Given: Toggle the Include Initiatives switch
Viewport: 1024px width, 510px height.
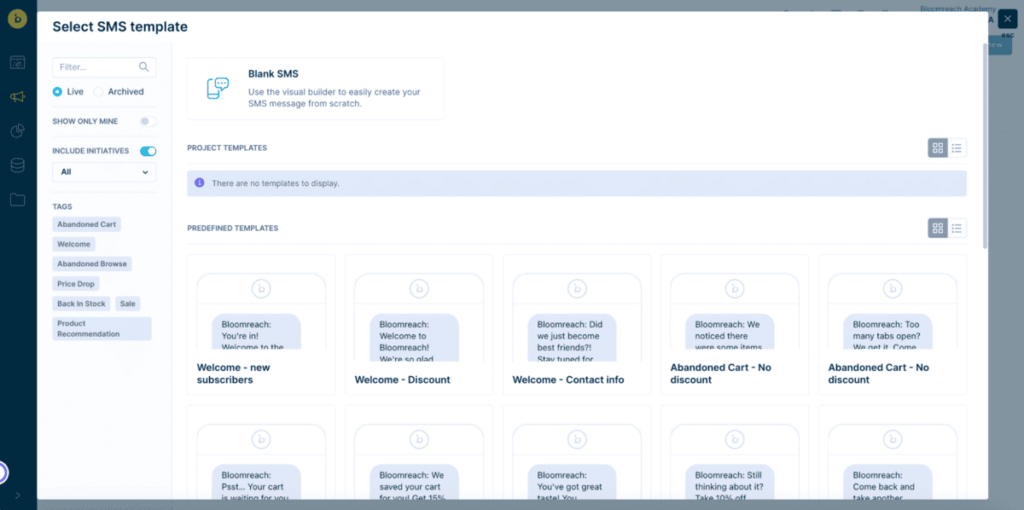Looking at the screenshot, I should [148, 151].
